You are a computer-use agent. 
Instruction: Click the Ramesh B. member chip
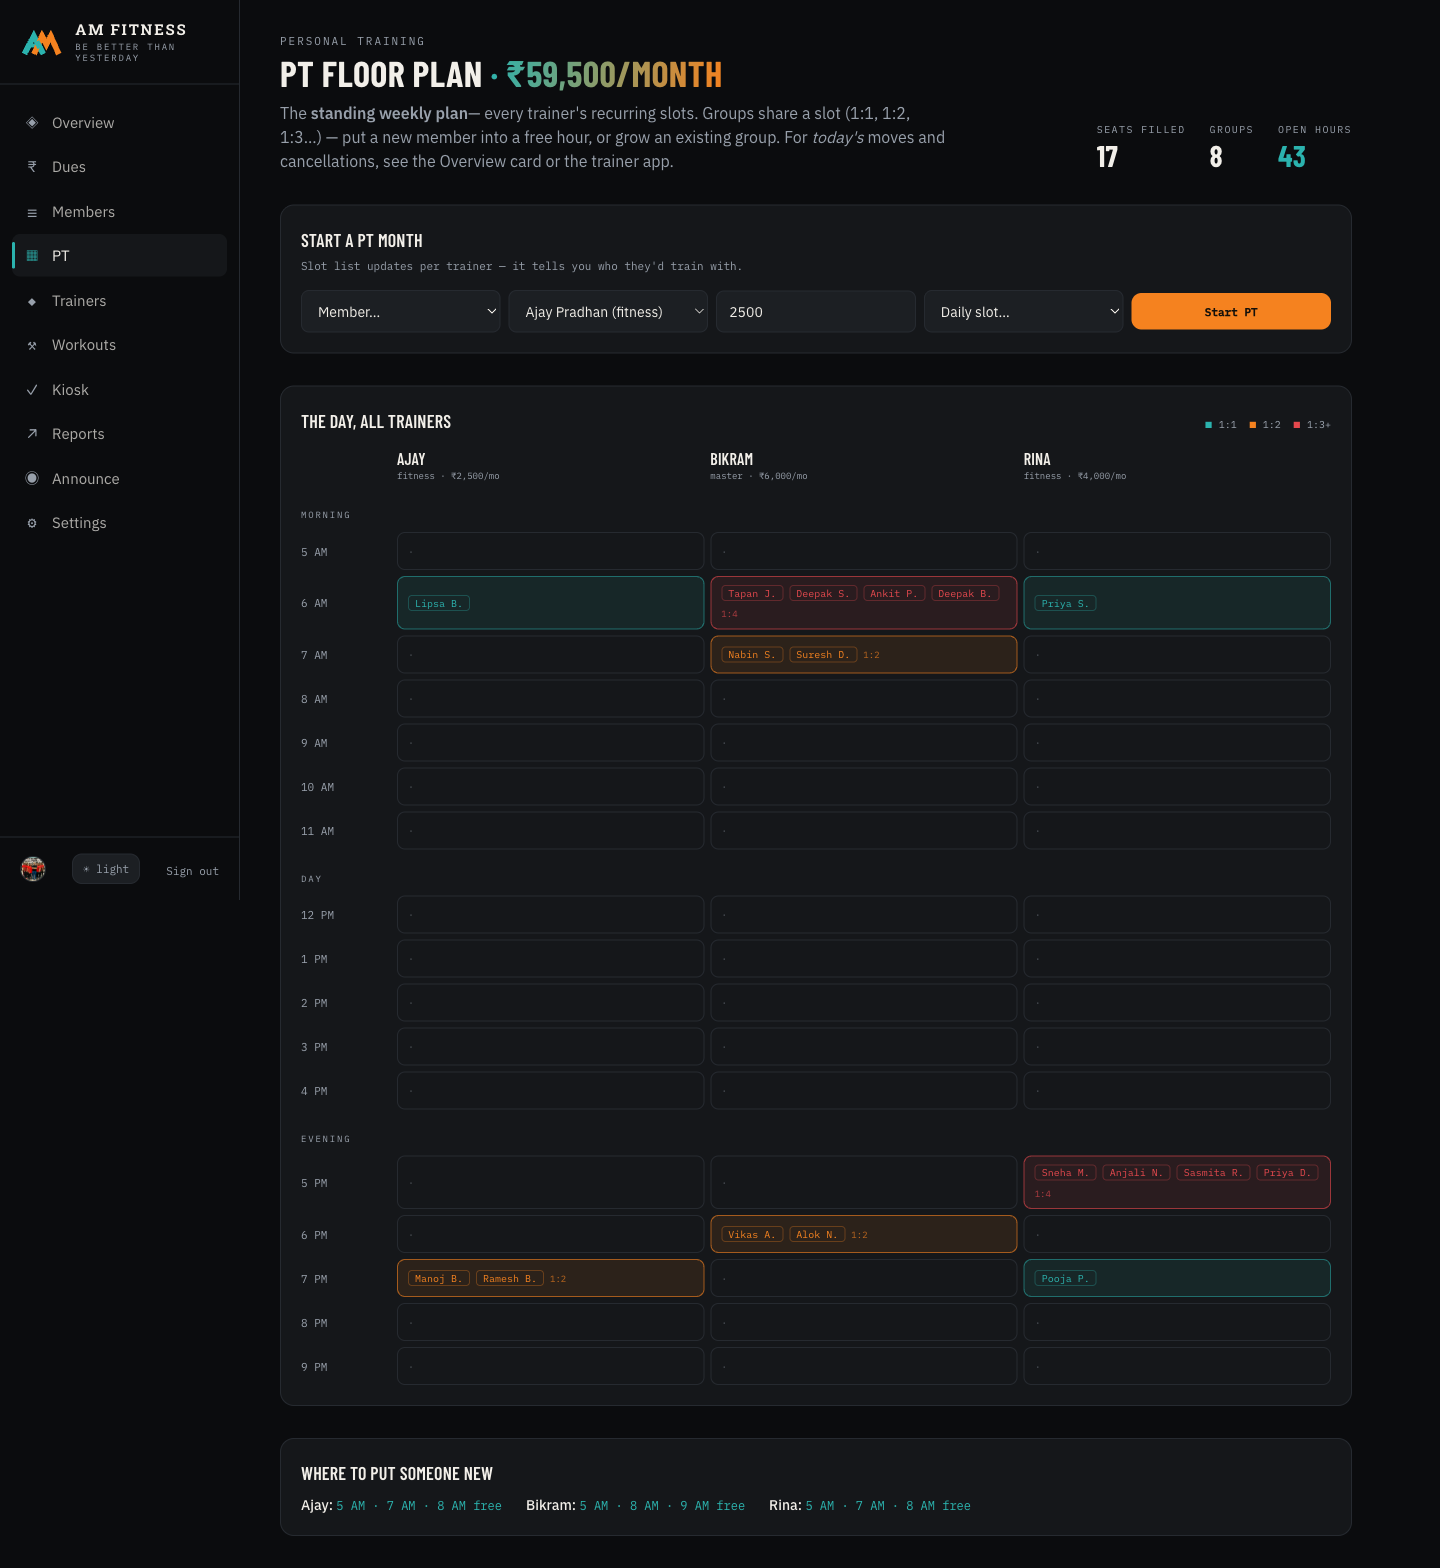(x=510, y=1278)
